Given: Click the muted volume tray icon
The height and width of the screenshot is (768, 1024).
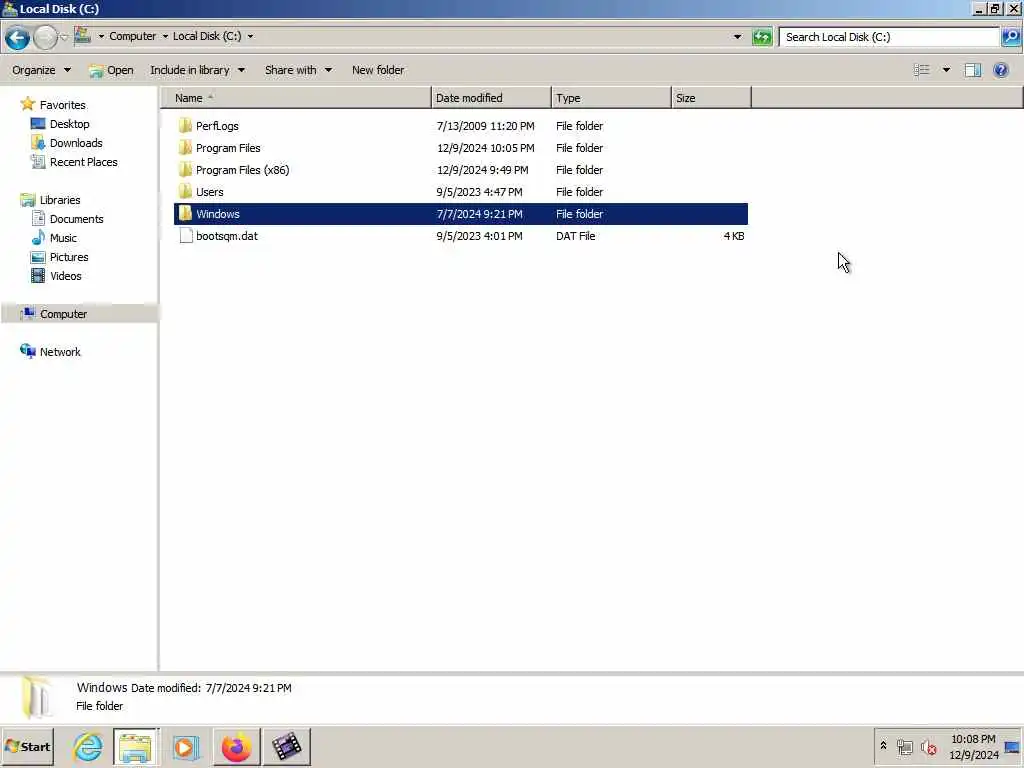Looking at the screenshot, I should tap(928, 747).
